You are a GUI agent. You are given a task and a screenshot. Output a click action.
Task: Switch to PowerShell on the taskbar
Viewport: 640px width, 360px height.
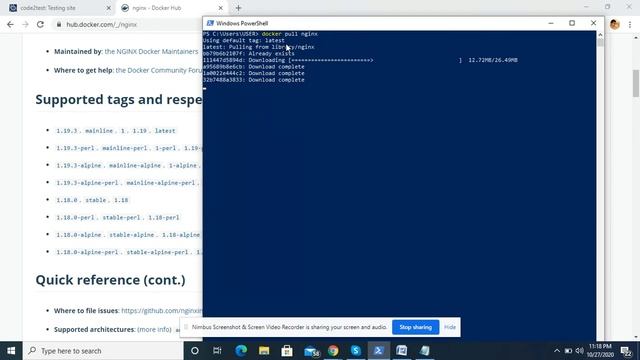coord(379,351)
